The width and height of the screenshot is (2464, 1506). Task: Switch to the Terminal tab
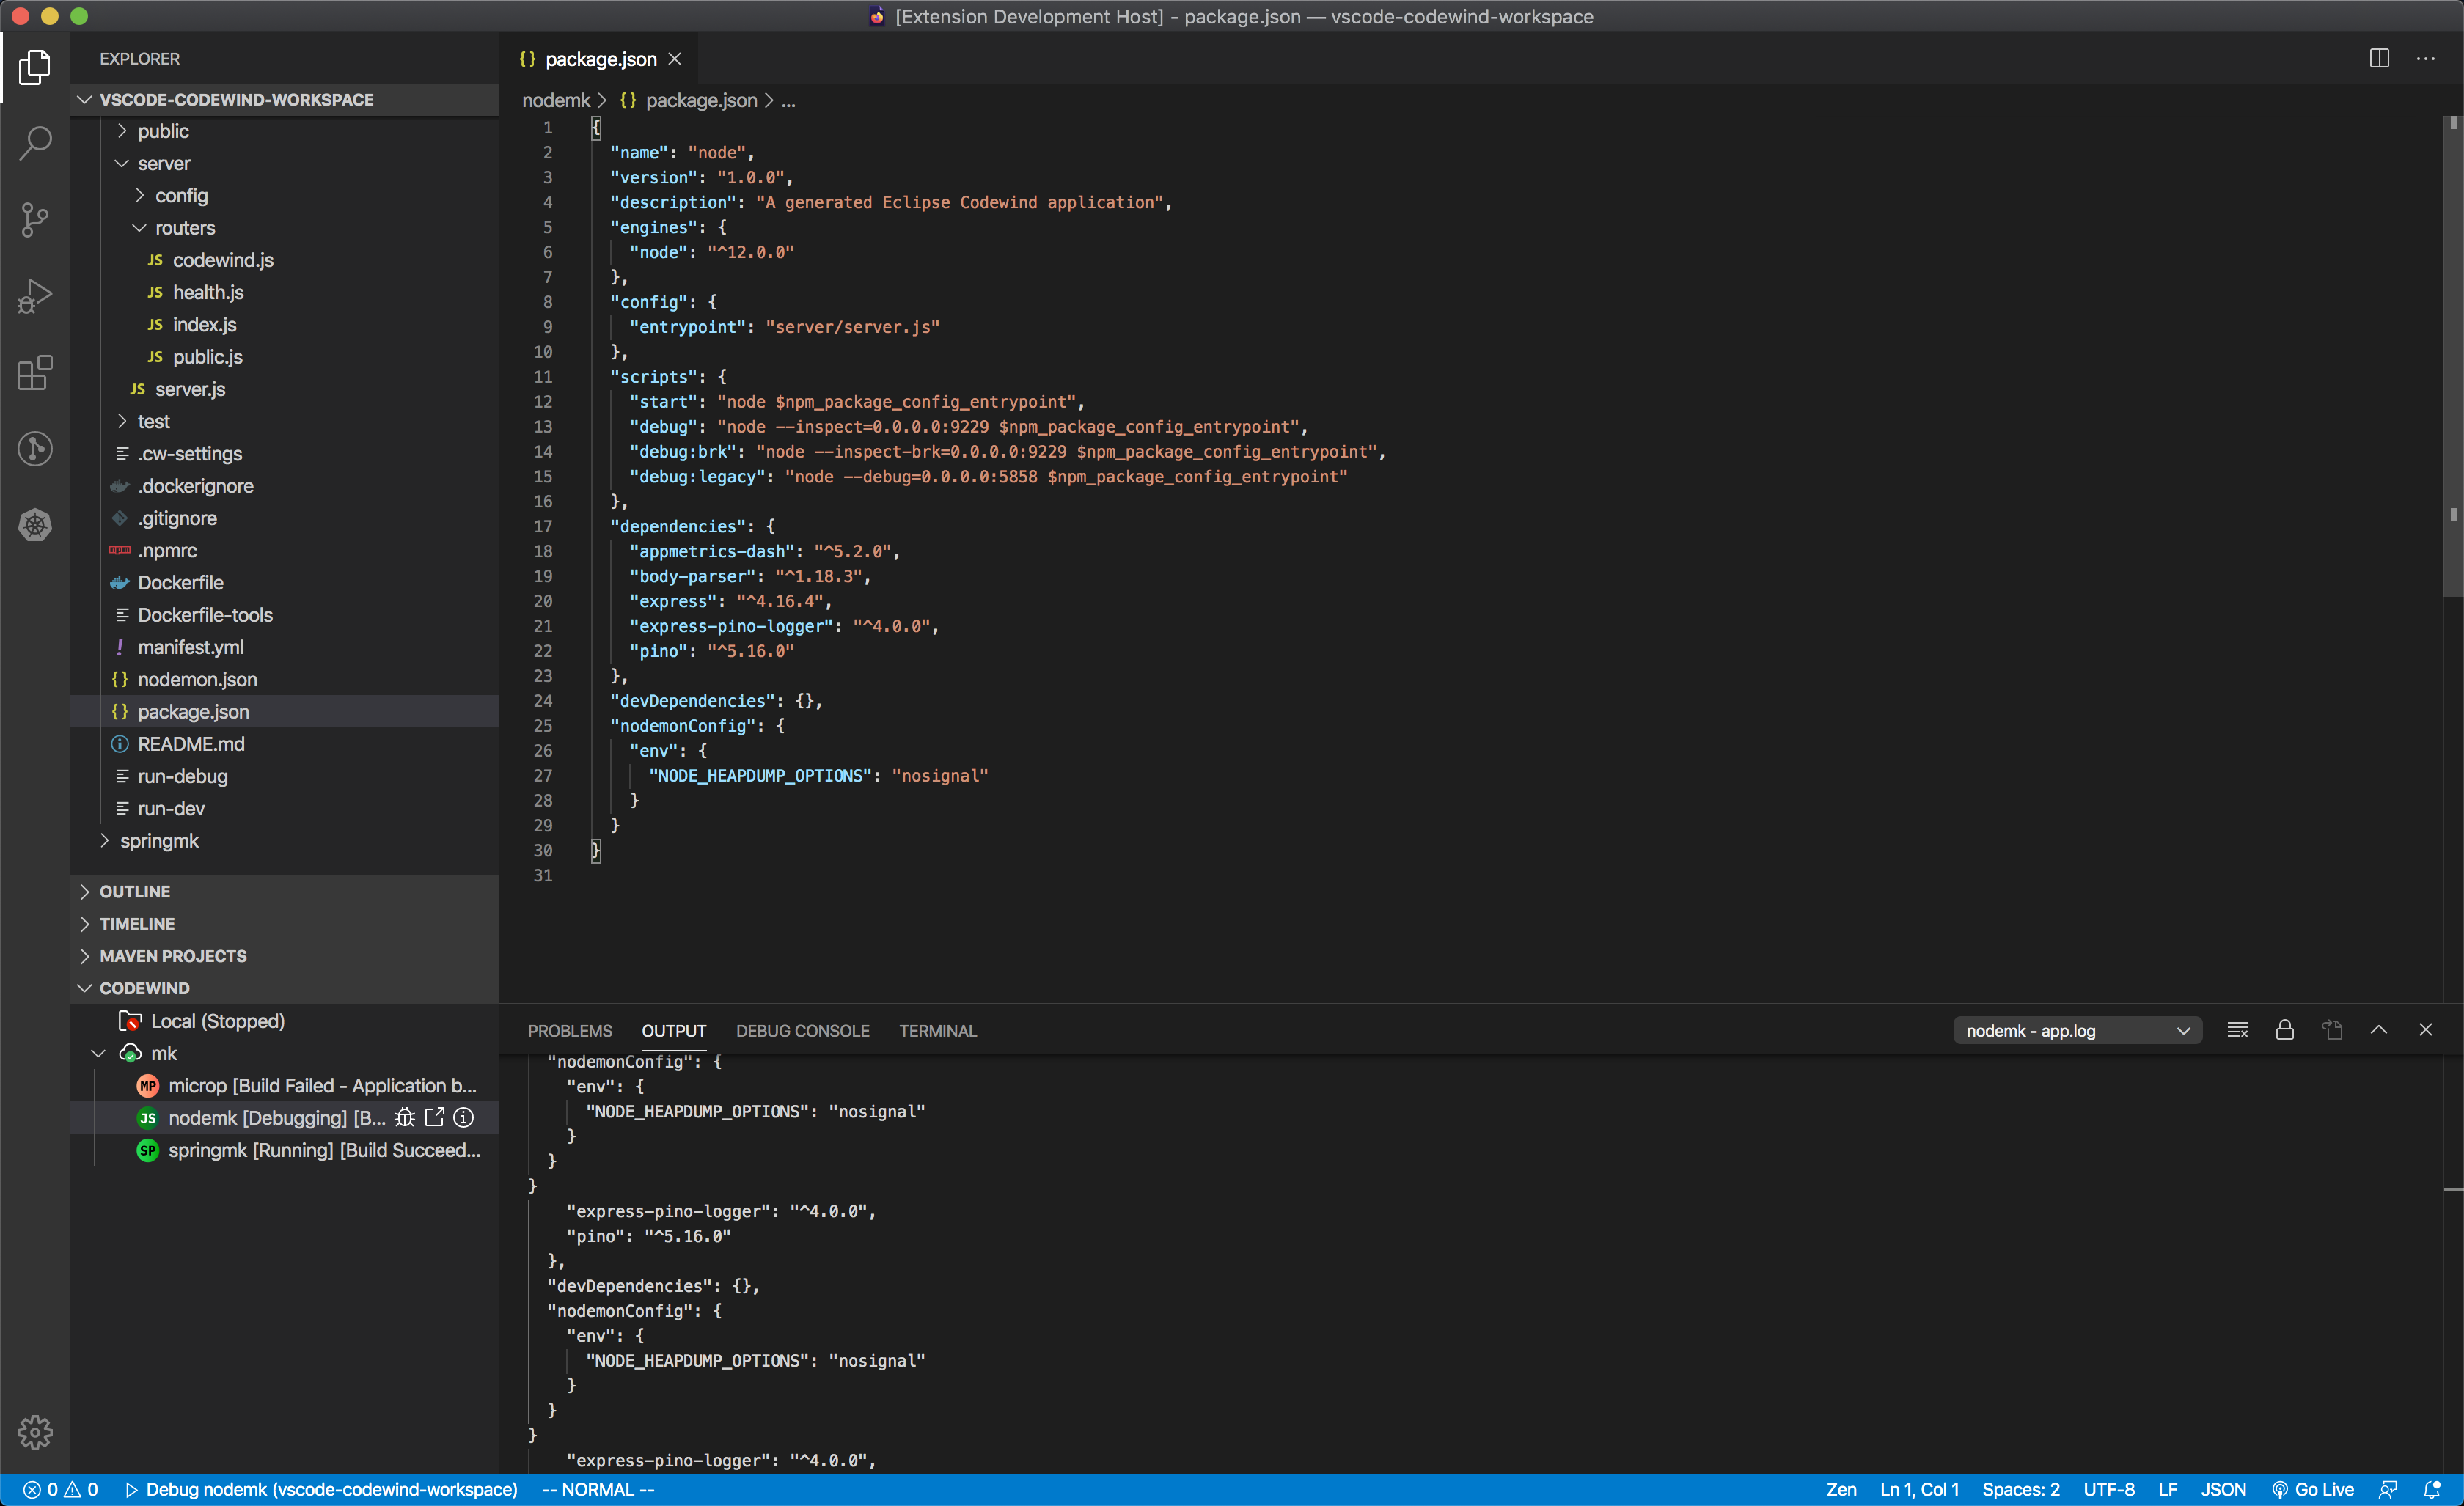937,1030
